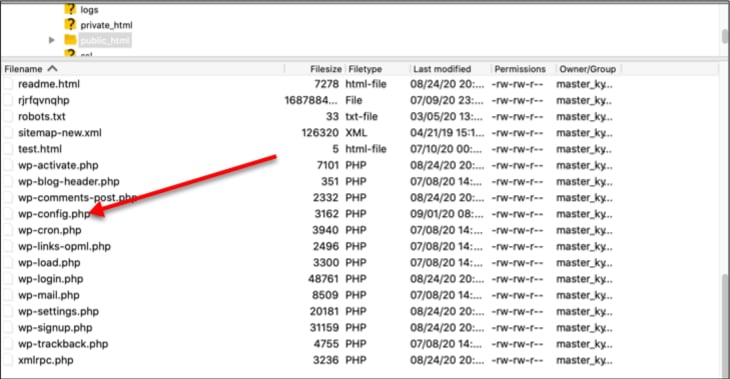
Task: Select the logs tree item
Action: pos(89,9)
